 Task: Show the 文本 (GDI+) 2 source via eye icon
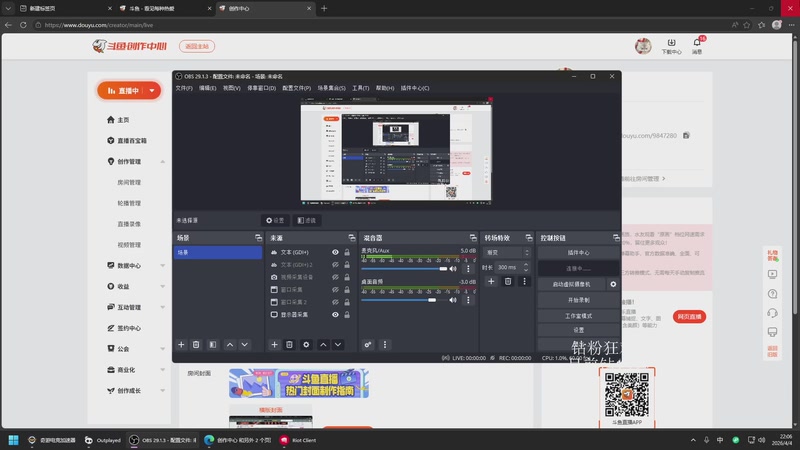[335, 265]
